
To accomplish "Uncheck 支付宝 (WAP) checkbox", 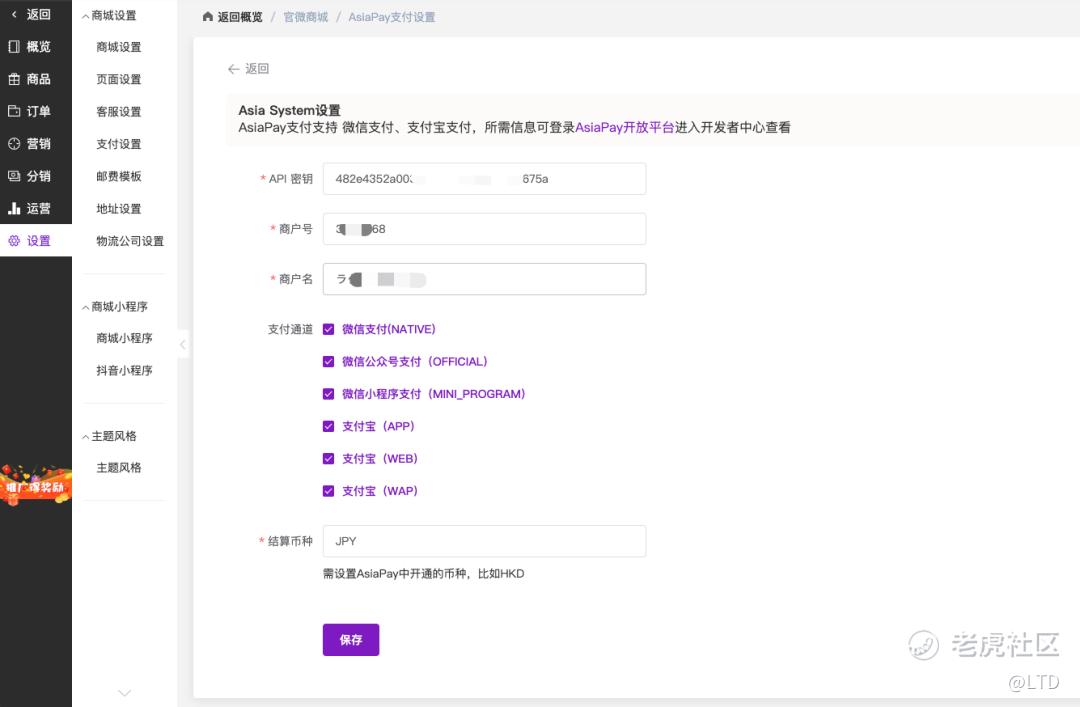I will [329, 491].
